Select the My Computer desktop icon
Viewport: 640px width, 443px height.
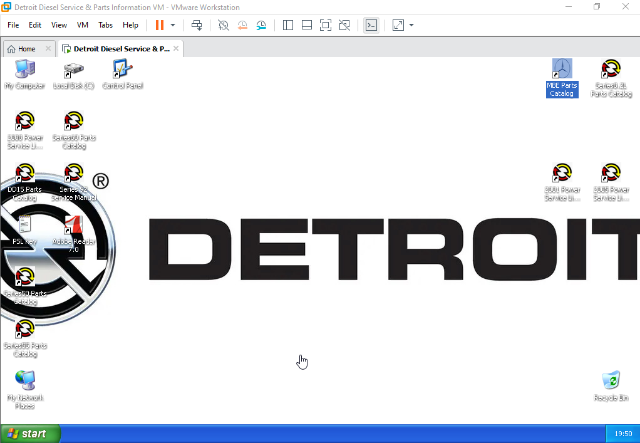coord(24,74)
